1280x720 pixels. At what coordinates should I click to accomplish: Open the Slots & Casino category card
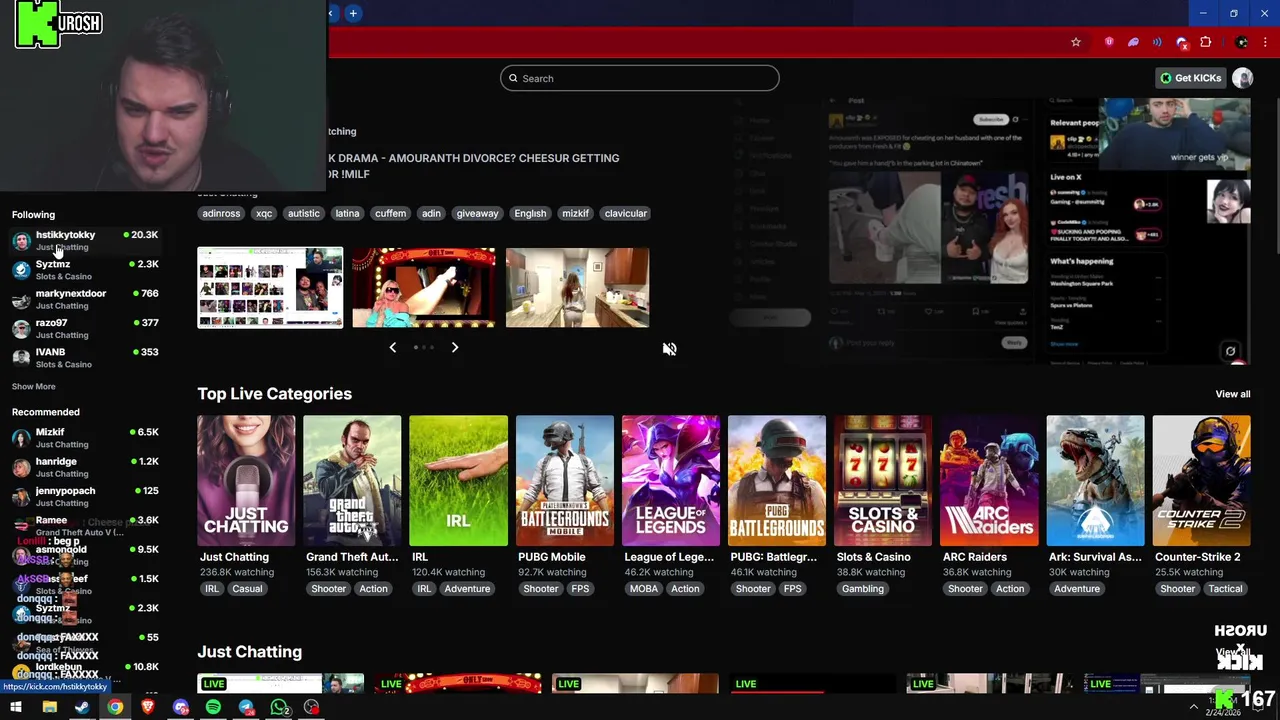(883, 481)
